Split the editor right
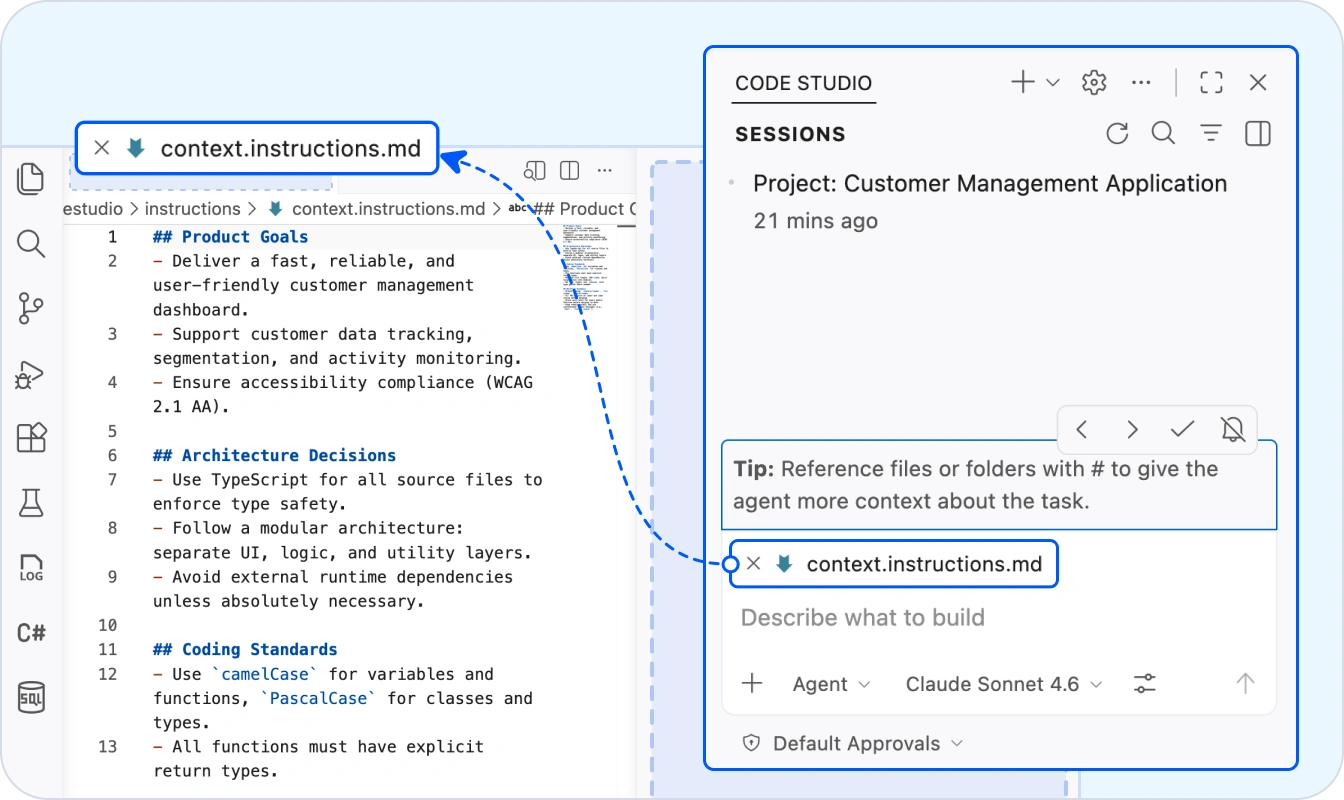This screenshot has height=800, width=1344. coord(570,171)
